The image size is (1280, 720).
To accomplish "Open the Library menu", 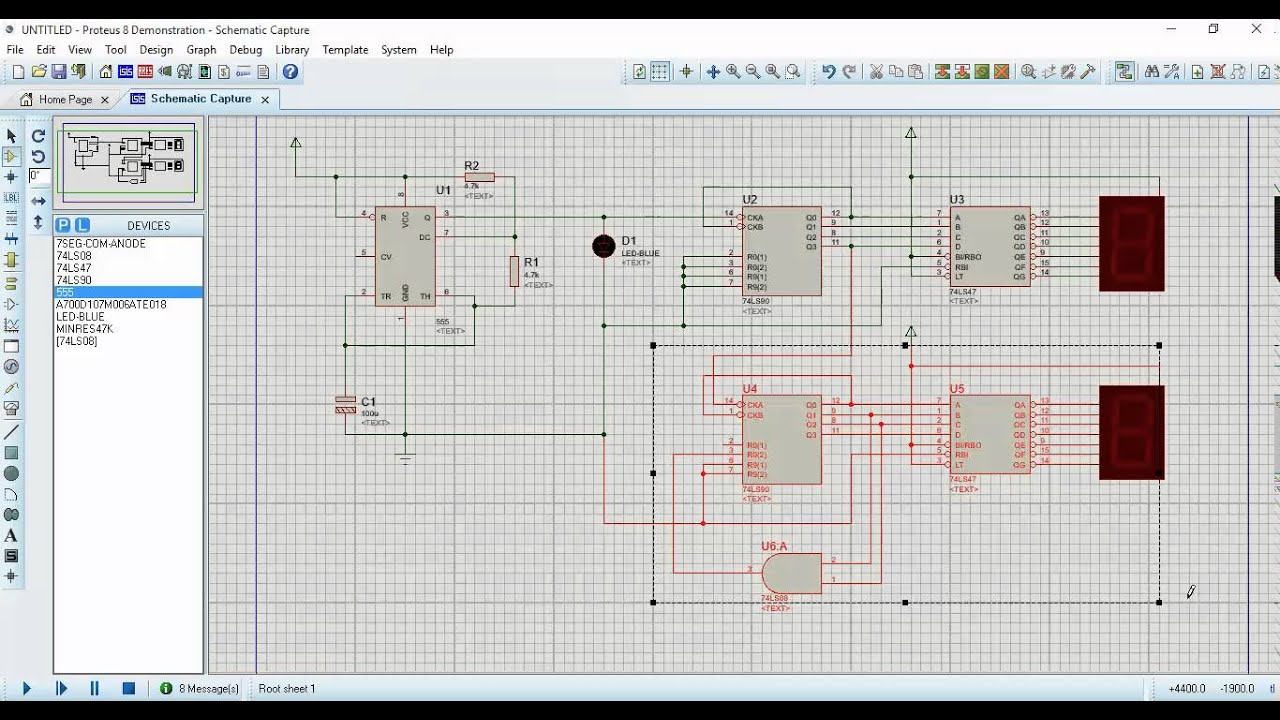I will [292, 50].
